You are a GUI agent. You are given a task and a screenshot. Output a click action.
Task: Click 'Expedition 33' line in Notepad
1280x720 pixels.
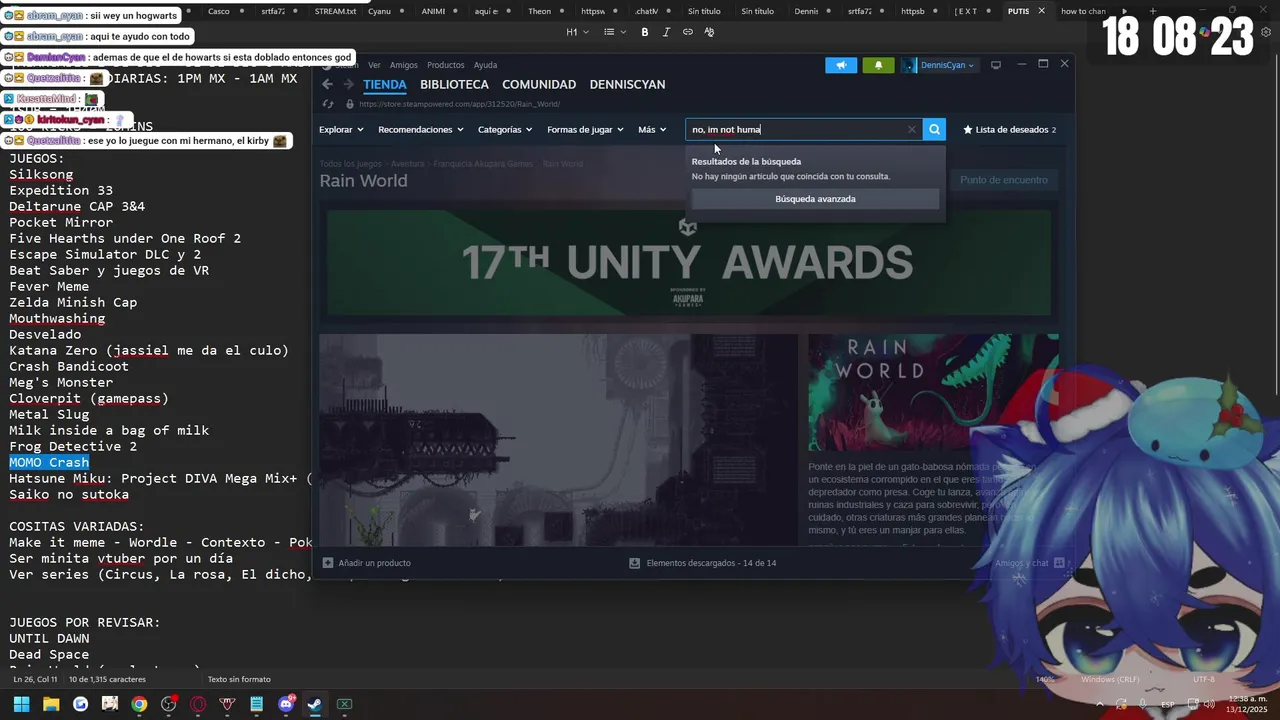coord(61,191)
